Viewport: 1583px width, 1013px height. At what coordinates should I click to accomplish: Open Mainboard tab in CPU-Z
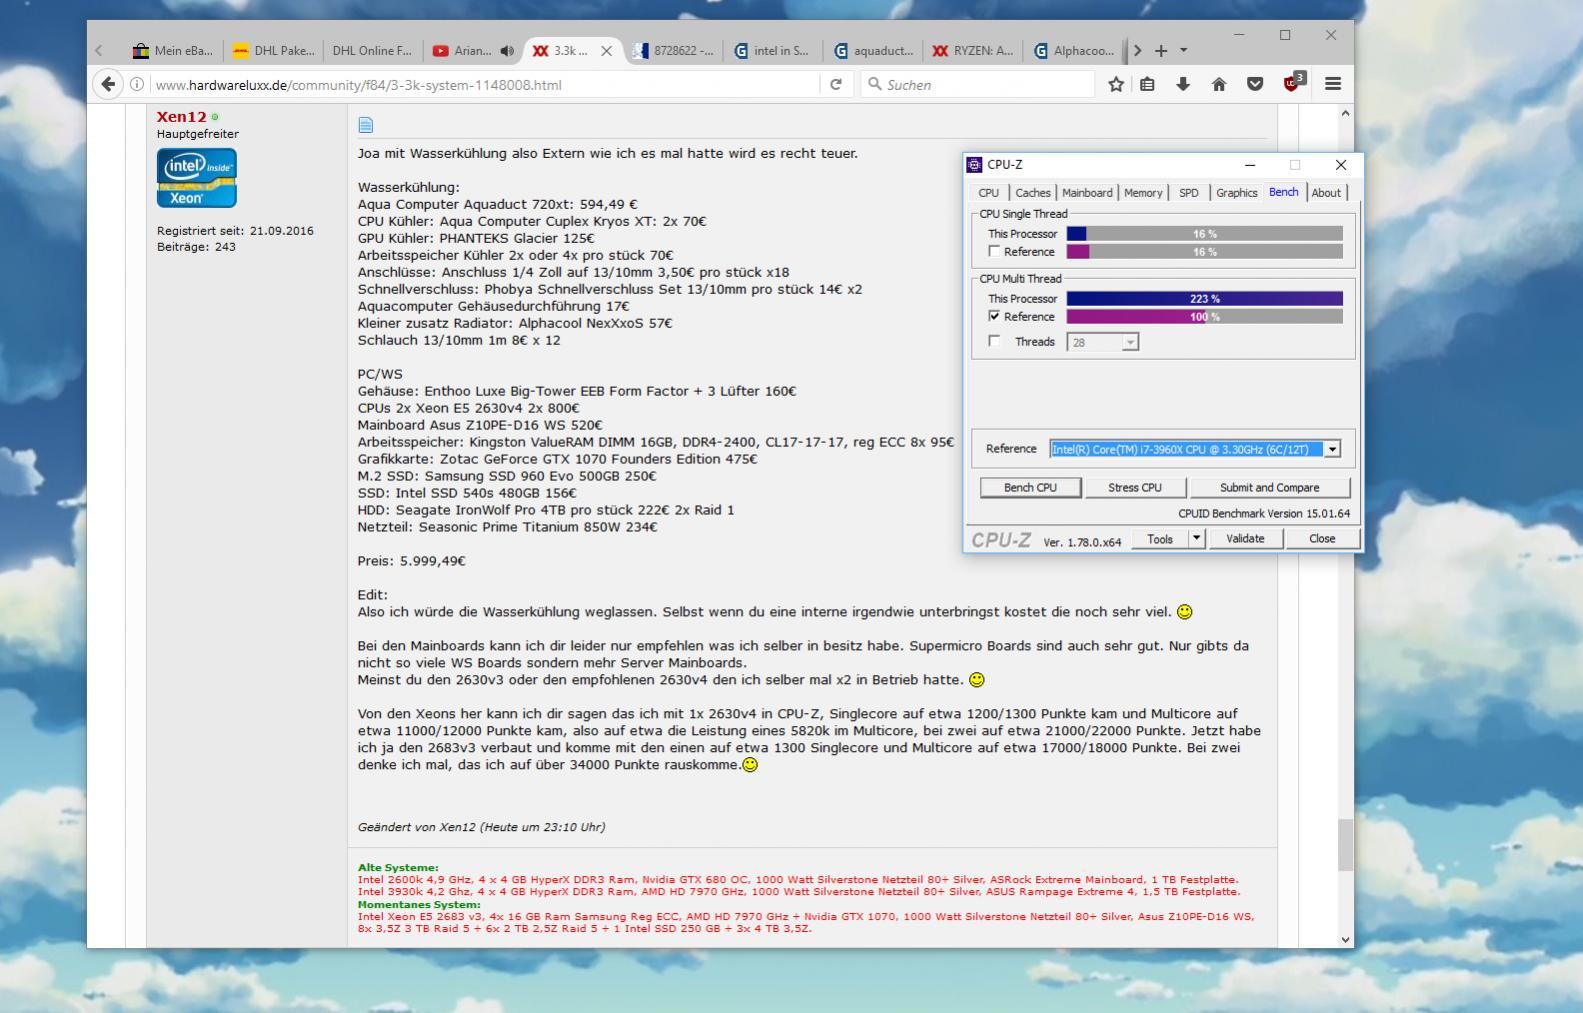point(1087,193)
